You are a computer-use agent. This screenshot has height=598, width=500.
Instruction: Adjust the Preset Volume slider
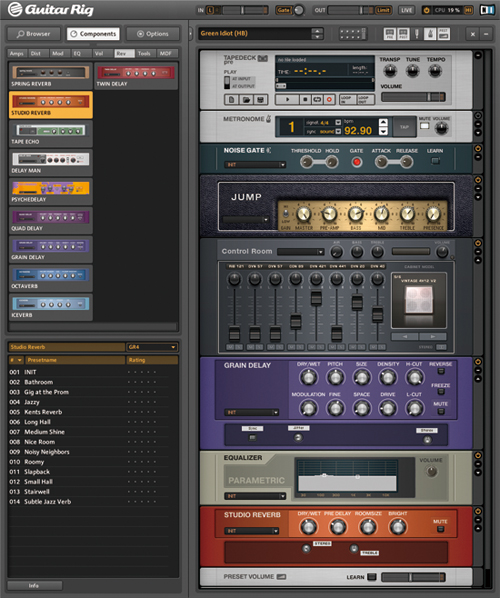point(413,577)
